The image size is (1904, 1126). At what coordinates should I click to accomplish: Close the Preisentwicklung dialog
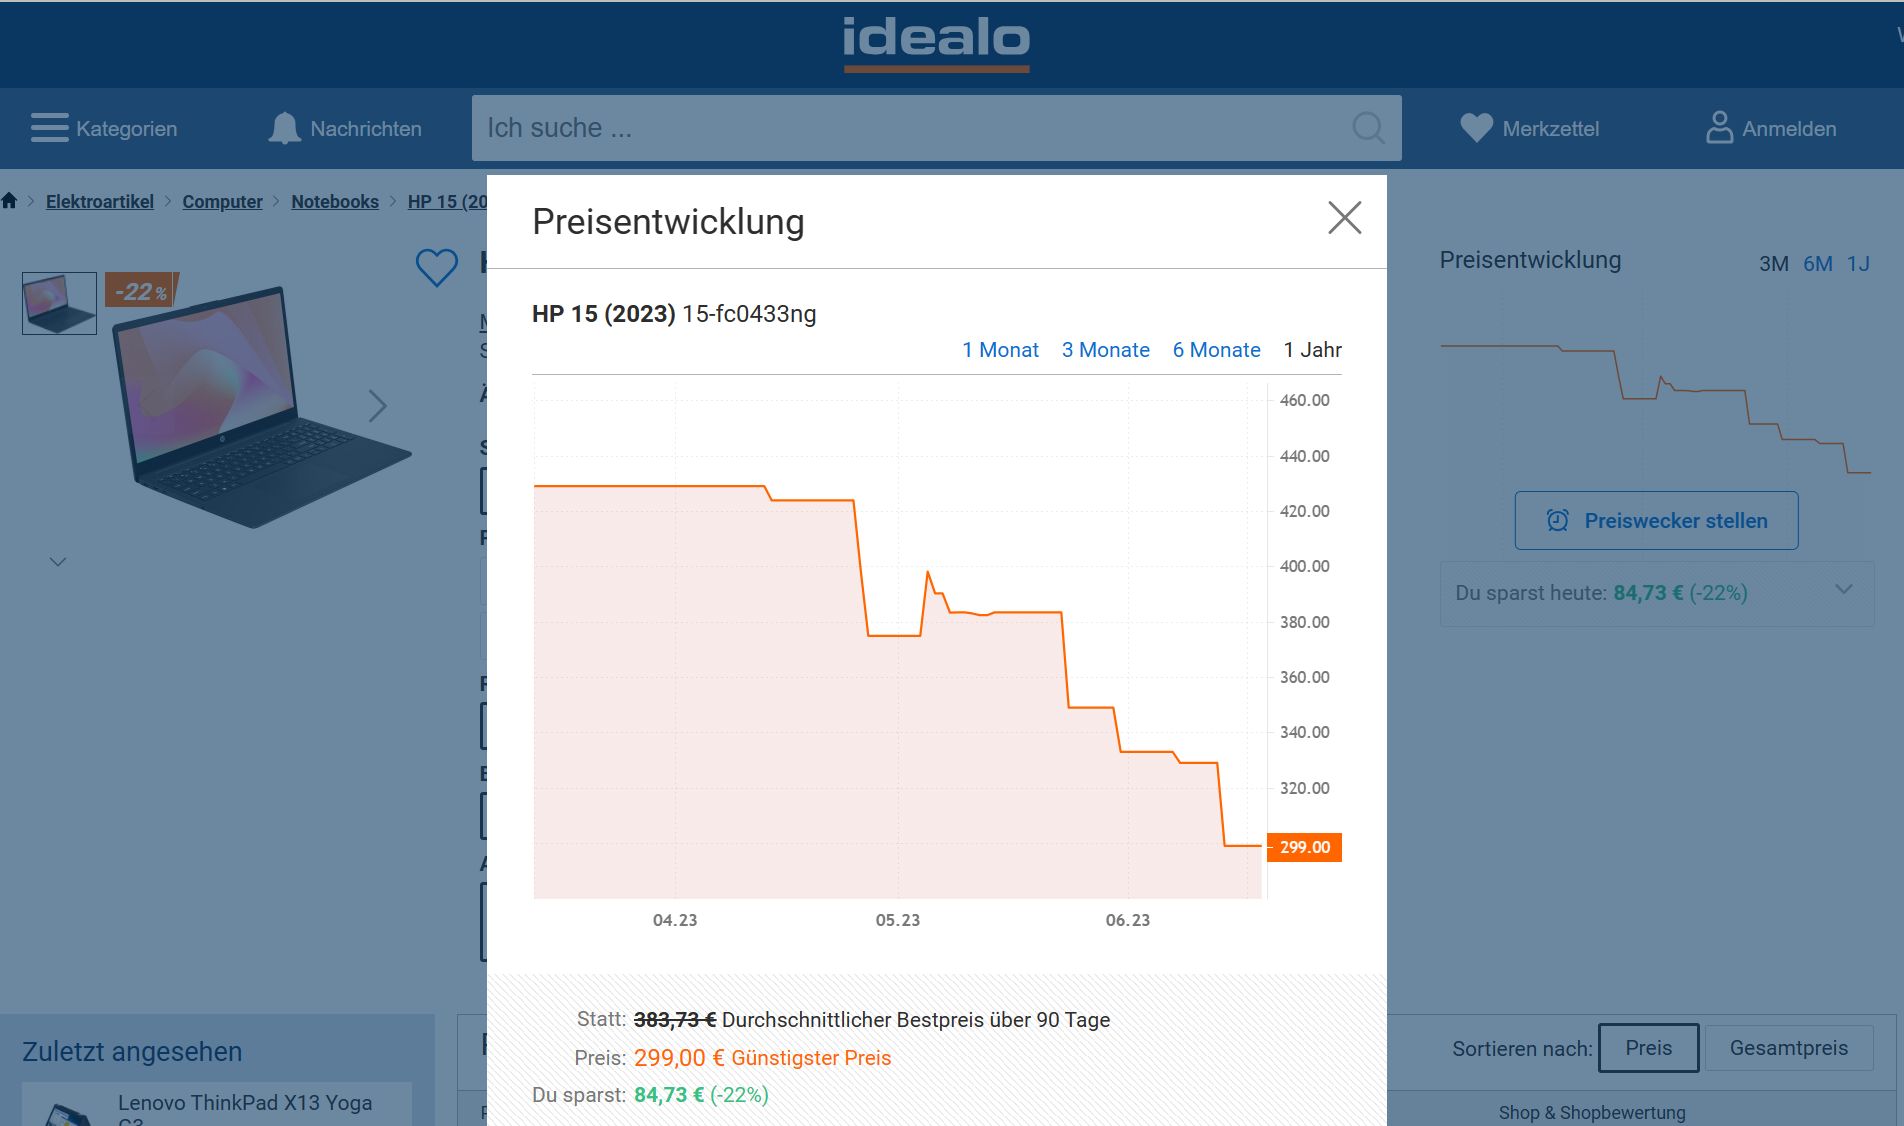1344,218
